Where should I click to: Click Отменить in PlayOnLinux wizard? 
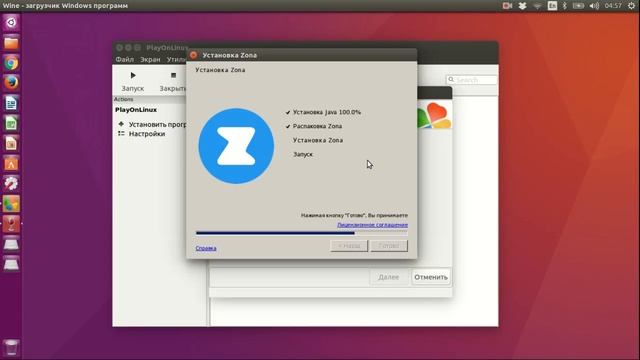pos(431,277)
